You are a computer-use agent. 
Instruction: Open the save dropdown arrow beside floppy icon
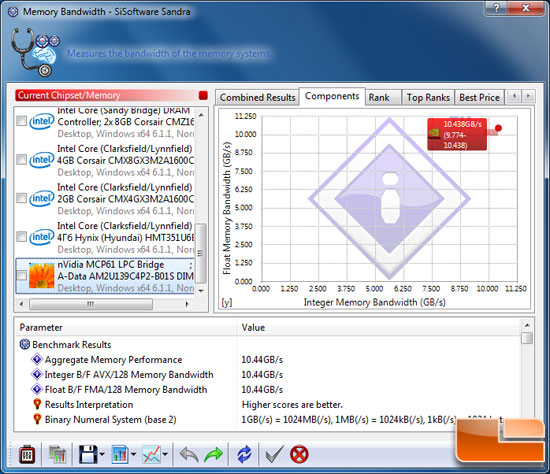pyautogui.click(x=102, y=454)
